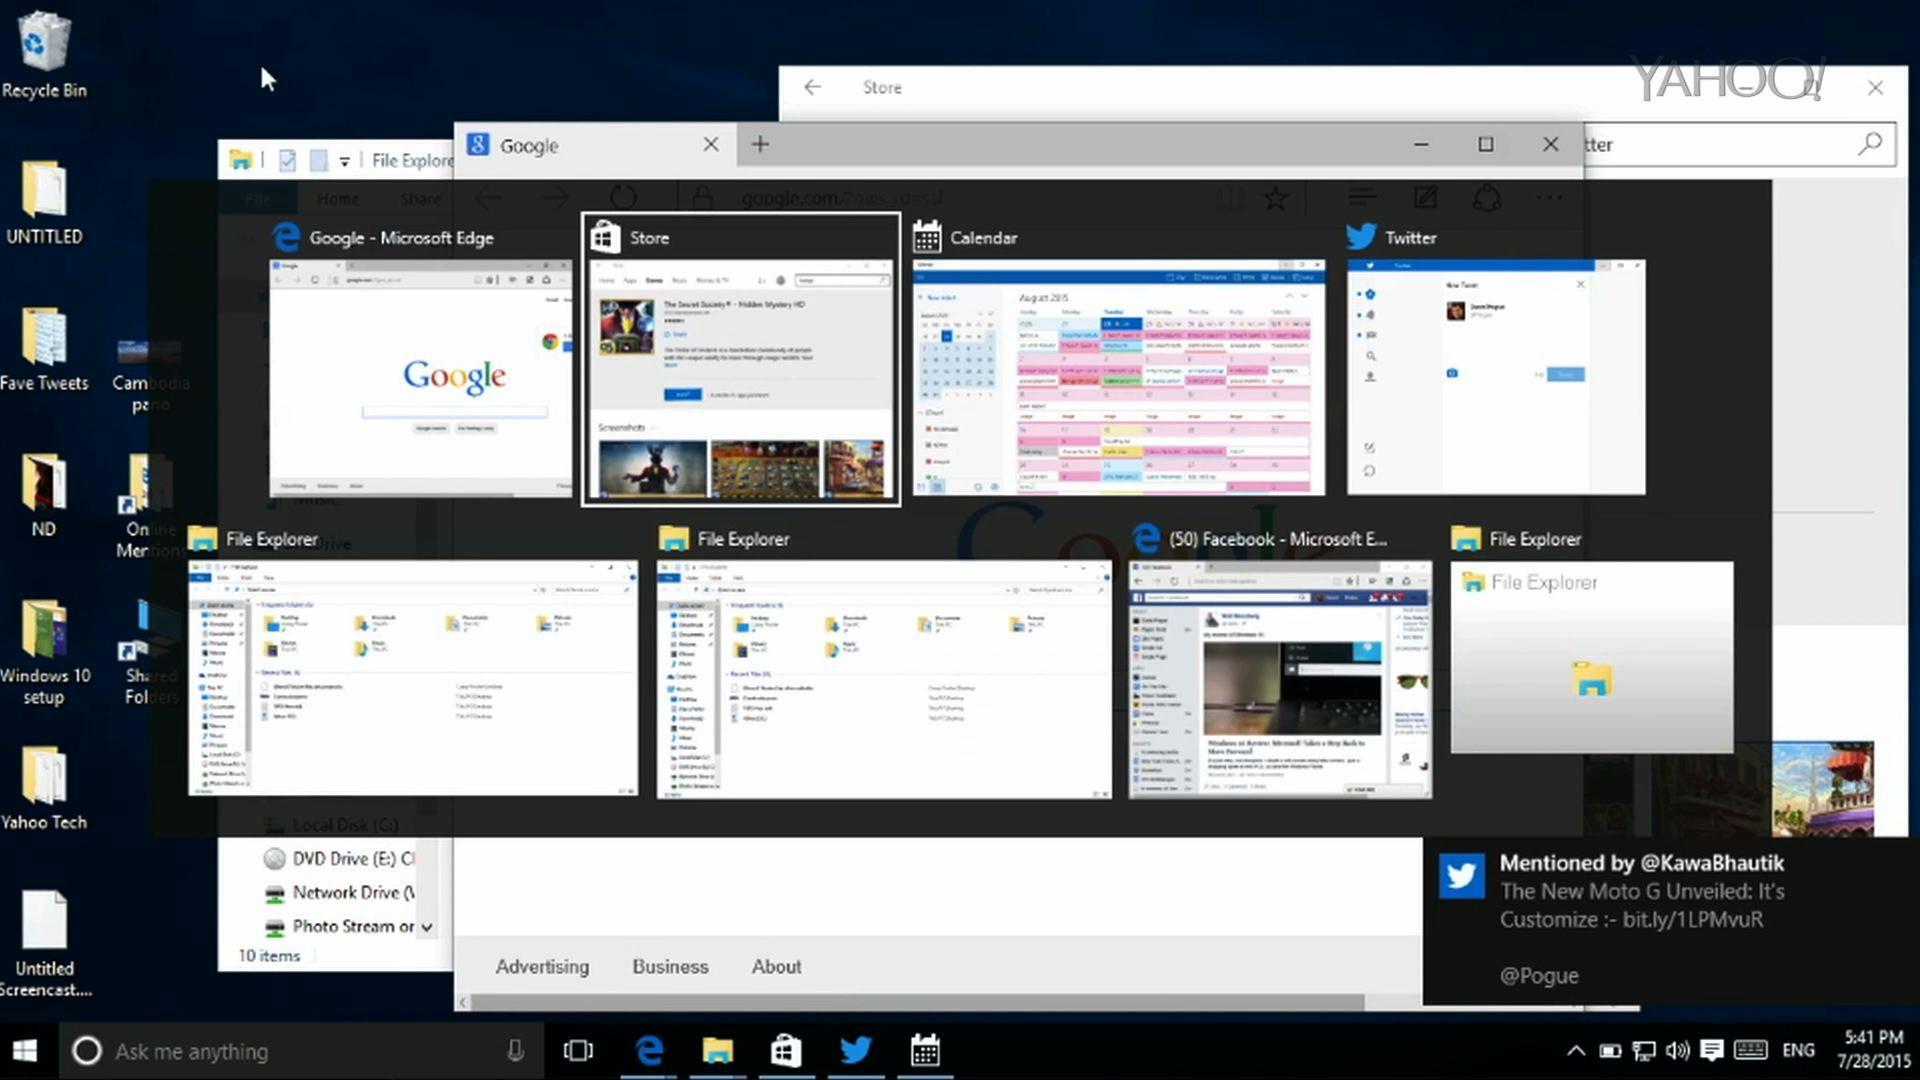Image resolution: width=1920 pixels, height=1080 pixels.
Task: Click the Cortana circle icon
Action: [x=87, y=1051]
